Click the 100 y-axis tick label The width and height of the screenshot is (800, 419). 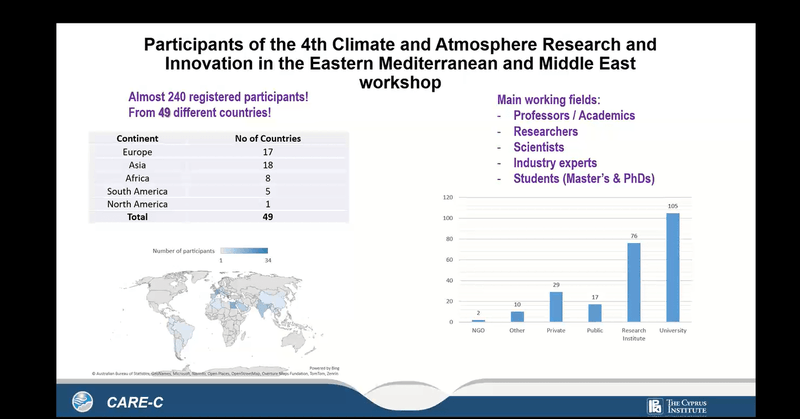pyautogui.click(x=447, y=218)
